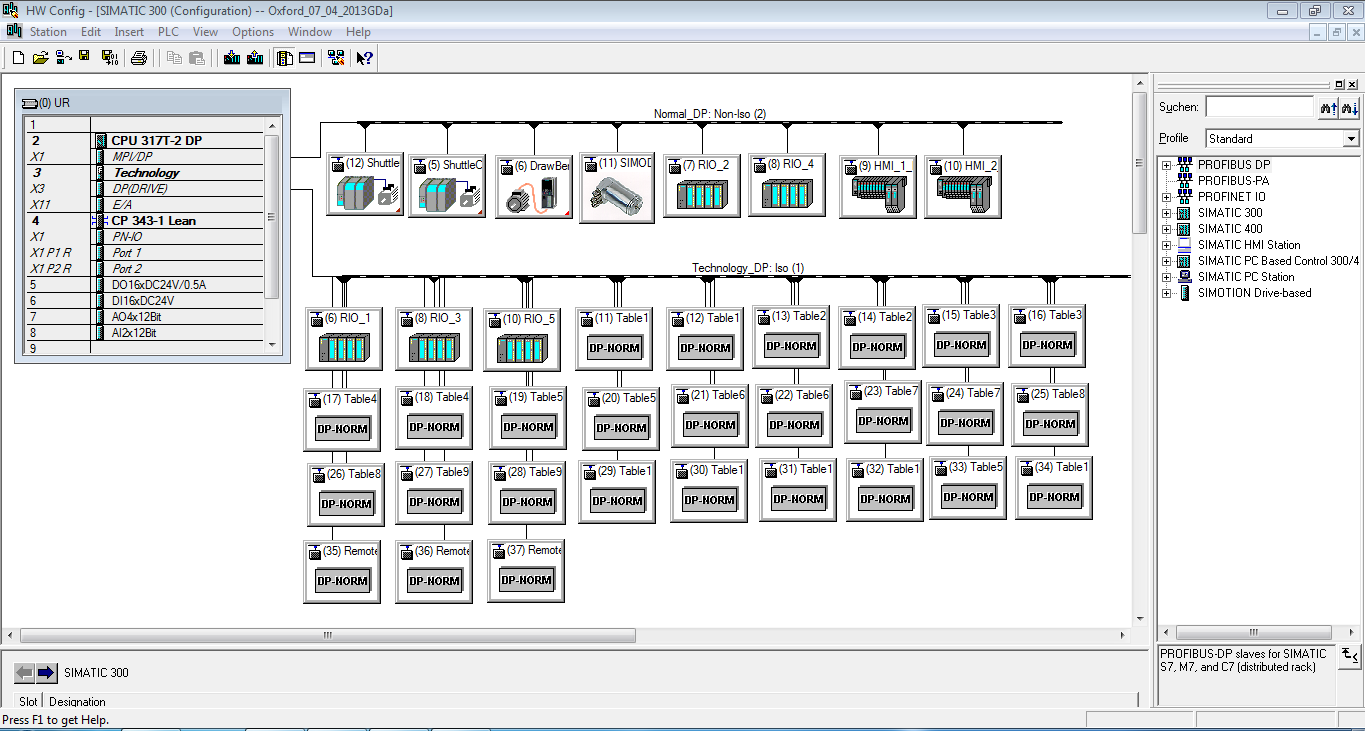Select the CPU 317T-2 DP rack row
The image size is (1365, 731).
pyautogui.click(x=145, y=141)
